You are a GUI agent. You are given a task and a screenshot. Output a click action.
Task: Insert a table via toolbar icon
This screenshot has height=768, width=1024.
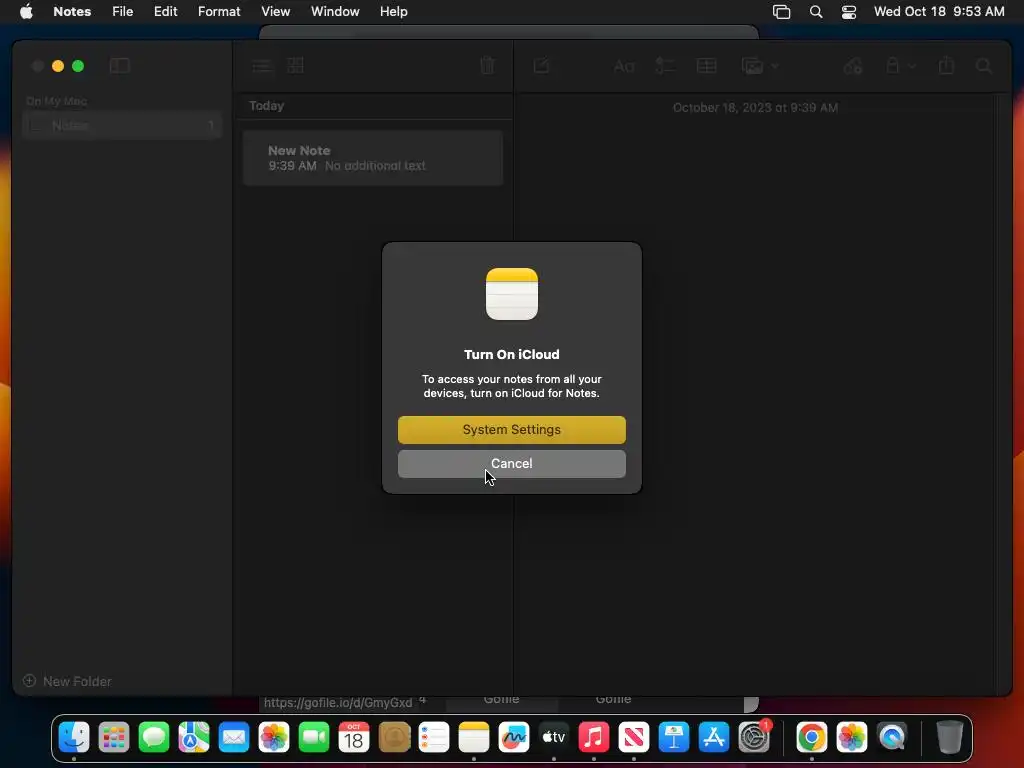[707, 66]
